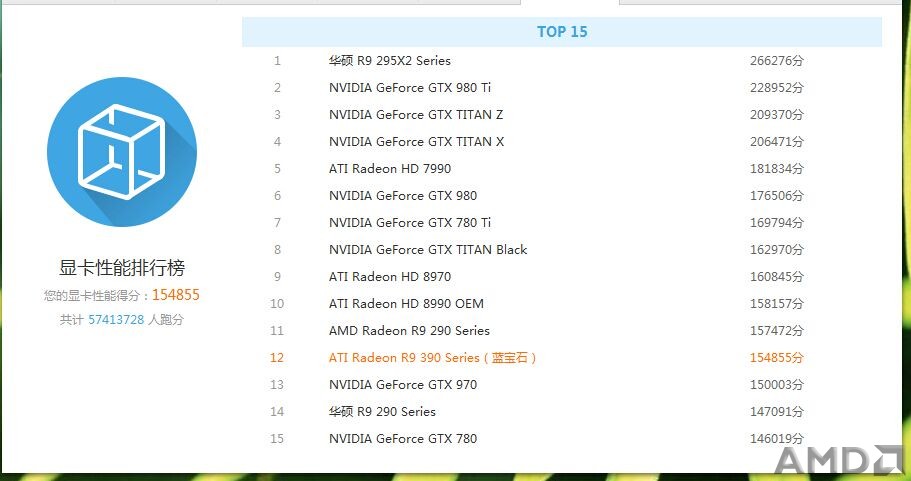Click the score 157472分
Image resolution: width=911 pixels, height=481 pixels.
[x=777, y=331]
